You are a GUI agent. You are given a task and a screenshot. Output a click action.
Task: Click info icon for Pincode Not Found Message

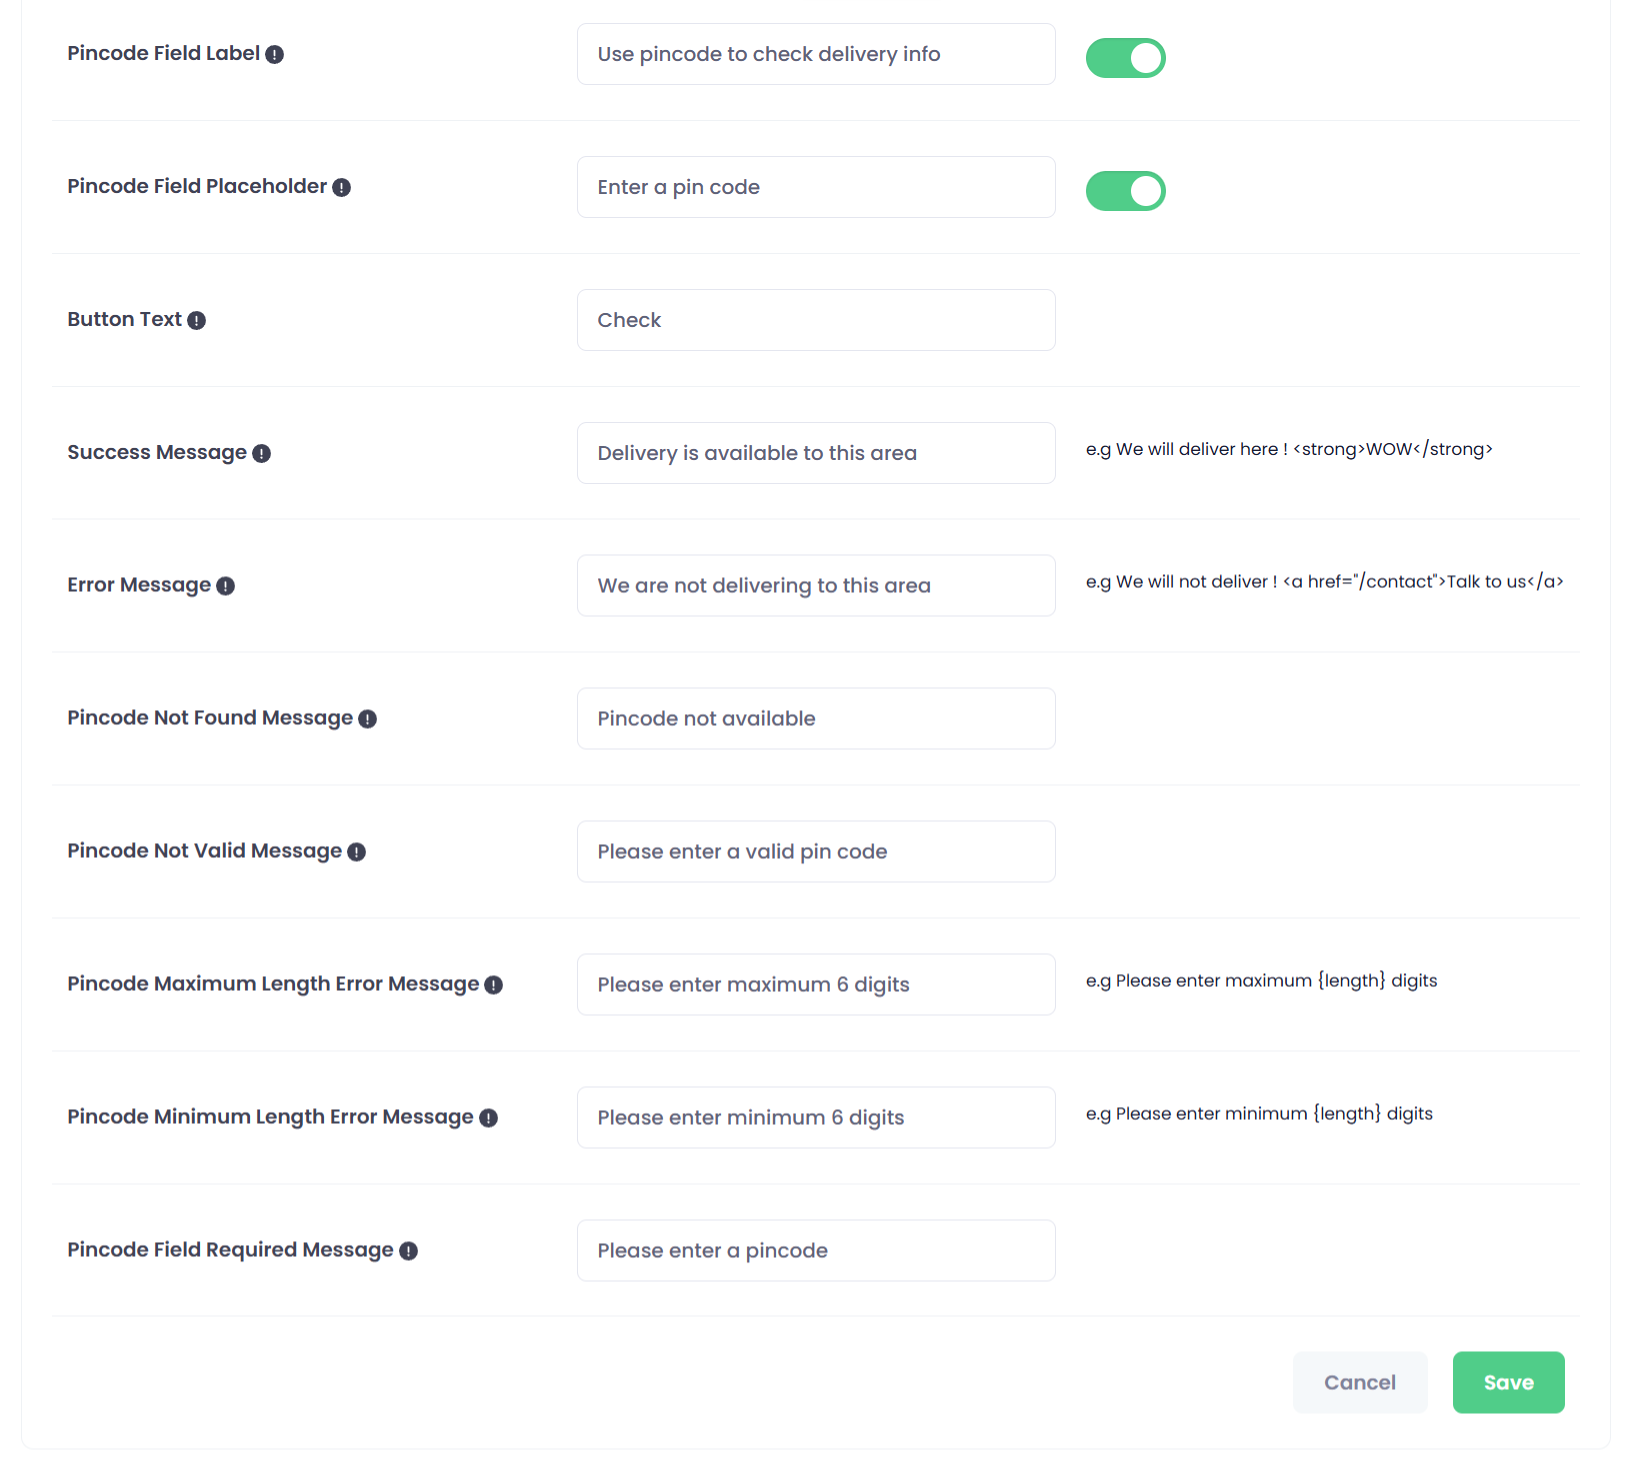pyautogui.click(x=368, y=720)
